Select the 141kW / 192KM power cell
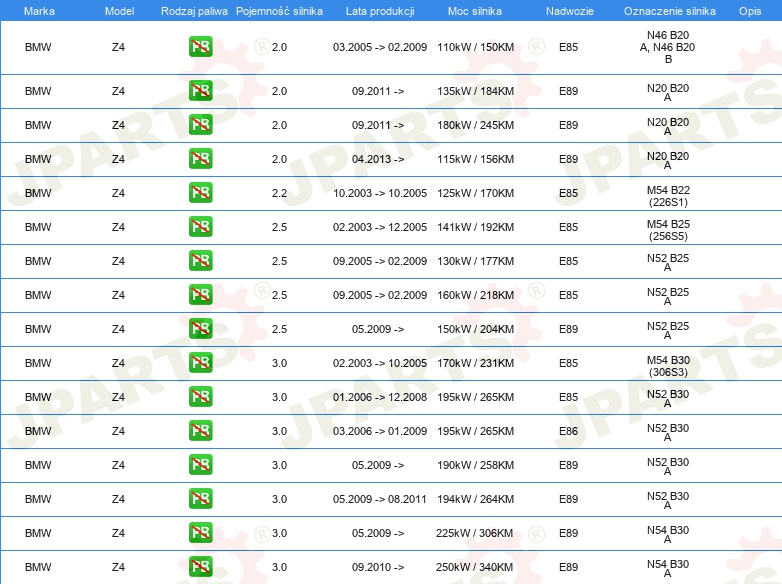 point(475,227)
